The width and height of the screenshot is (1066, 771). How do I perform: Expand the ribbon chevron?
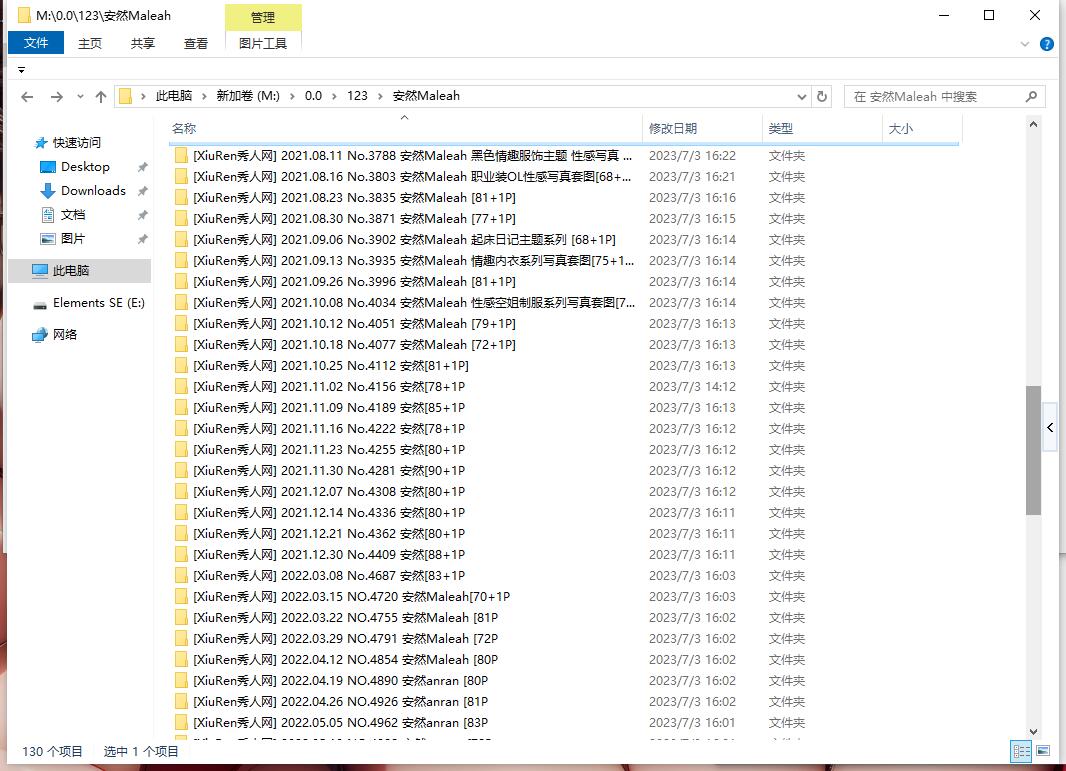point(1025,44)
